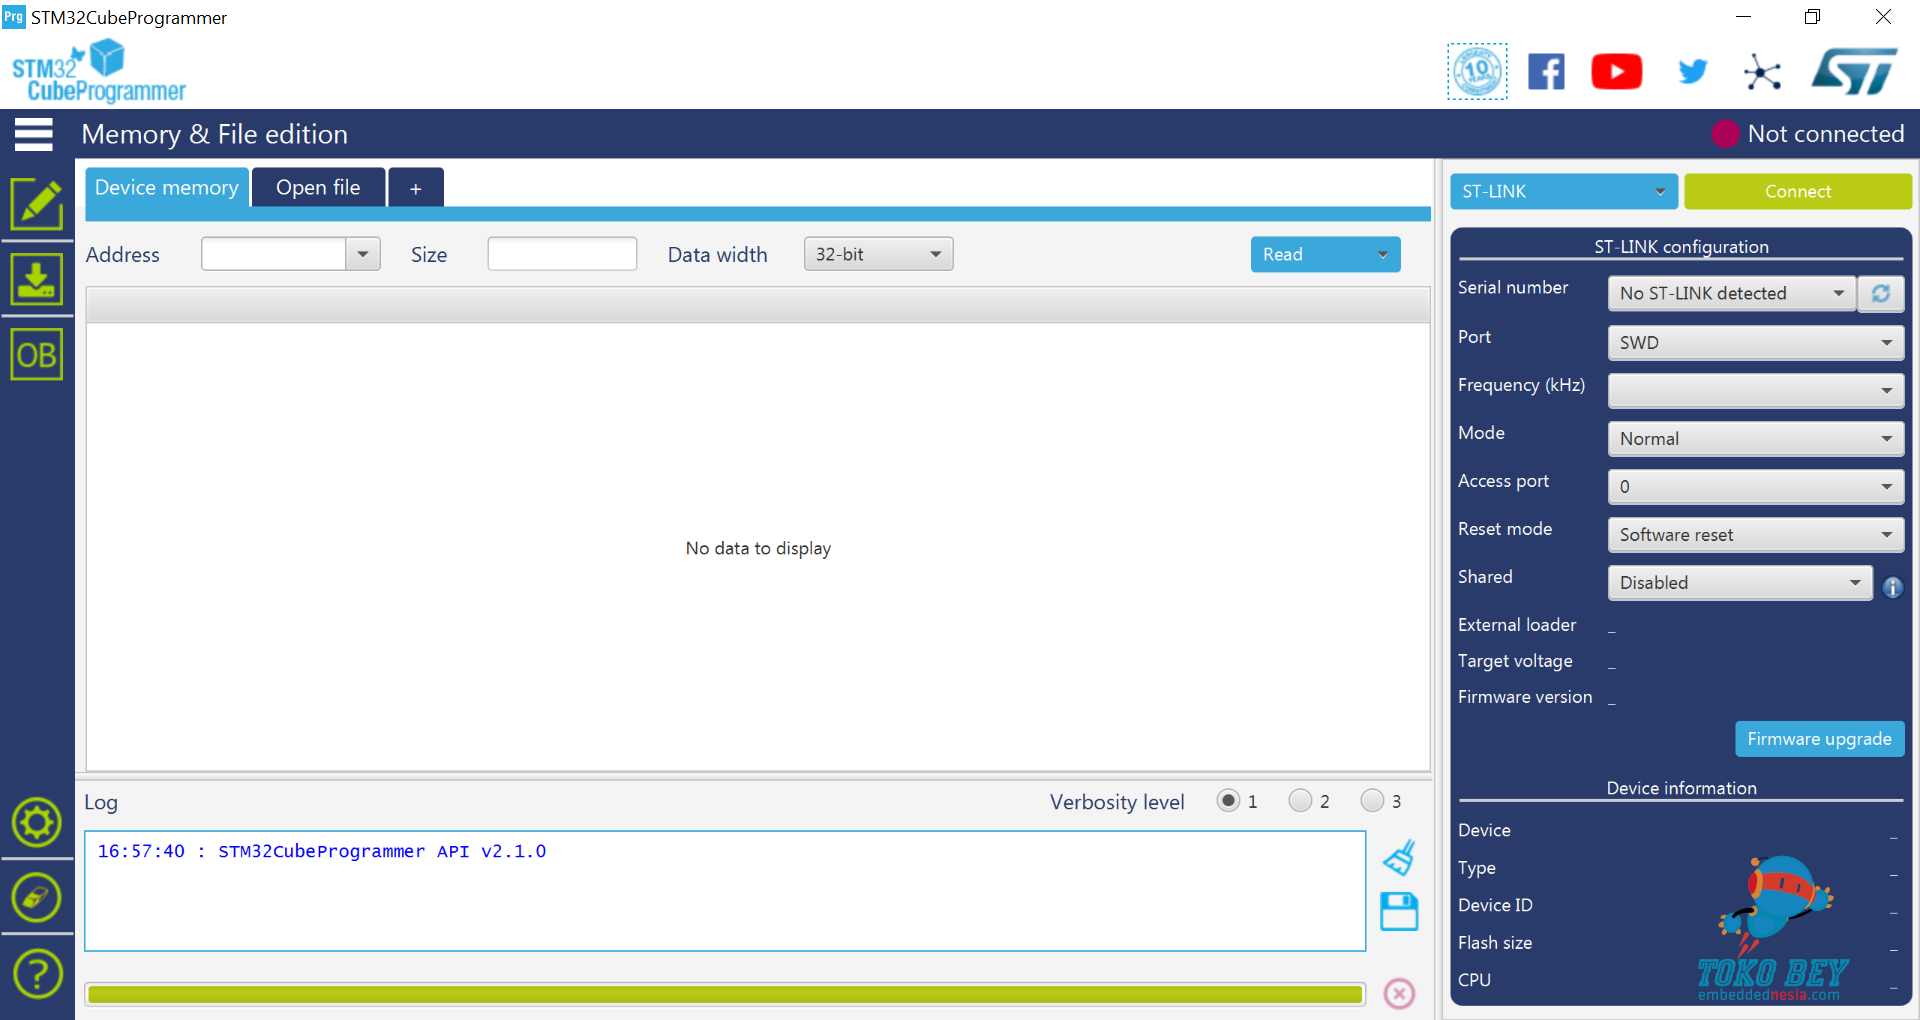The width and height of the screenshot is (1920, 1020).
Task: Open the Data width 32-bit dropdown
Action: 879,254
